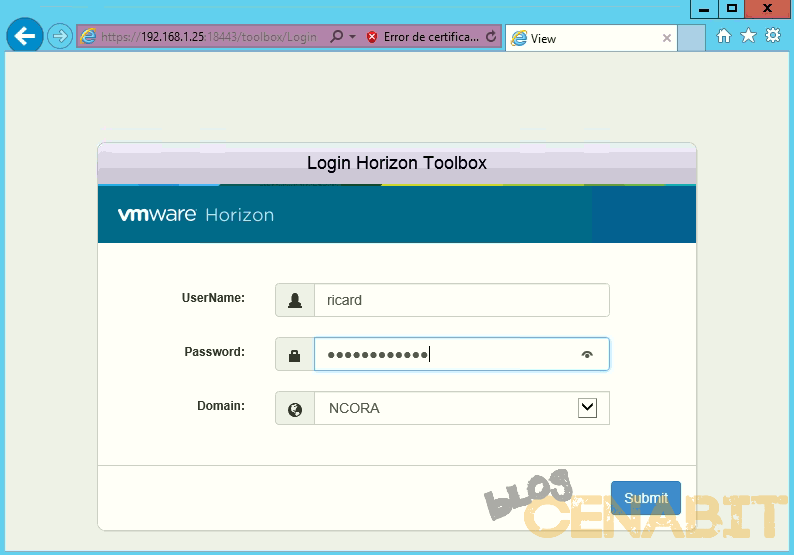Screen dimensions: 794x555
Task: Click the search magnifier icon in address bar
Action: (336, 36)
